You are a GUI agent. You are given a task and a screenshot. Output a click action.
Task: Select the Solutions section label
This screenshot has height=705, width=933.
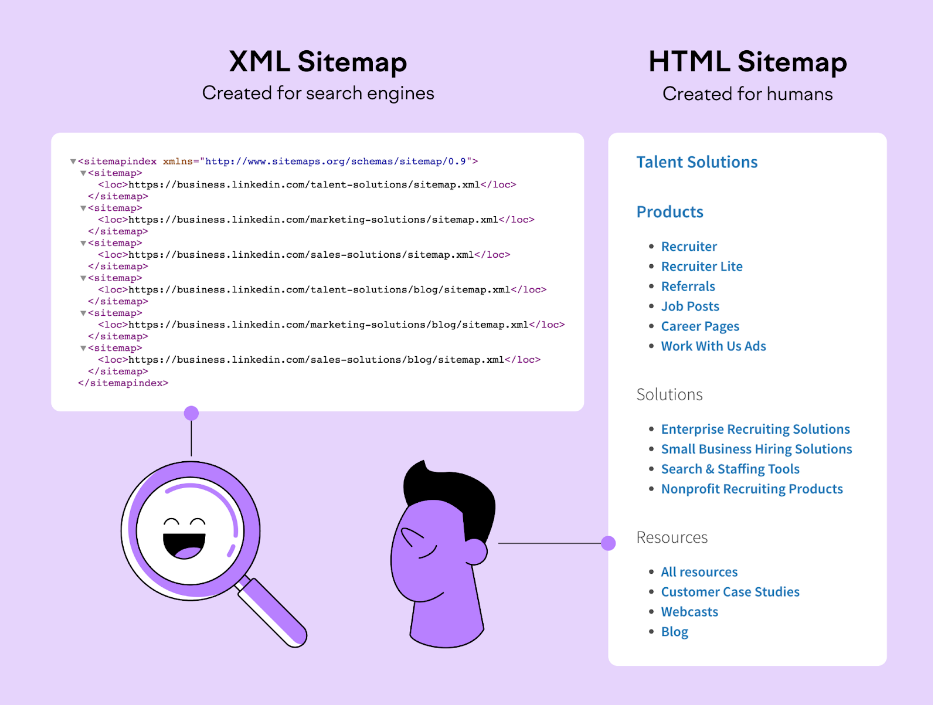tap(670, 394)
